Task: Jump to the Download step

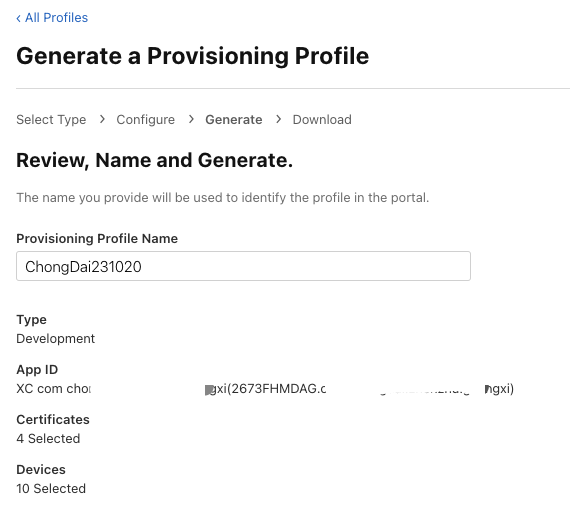Action: tap(322, 120)
